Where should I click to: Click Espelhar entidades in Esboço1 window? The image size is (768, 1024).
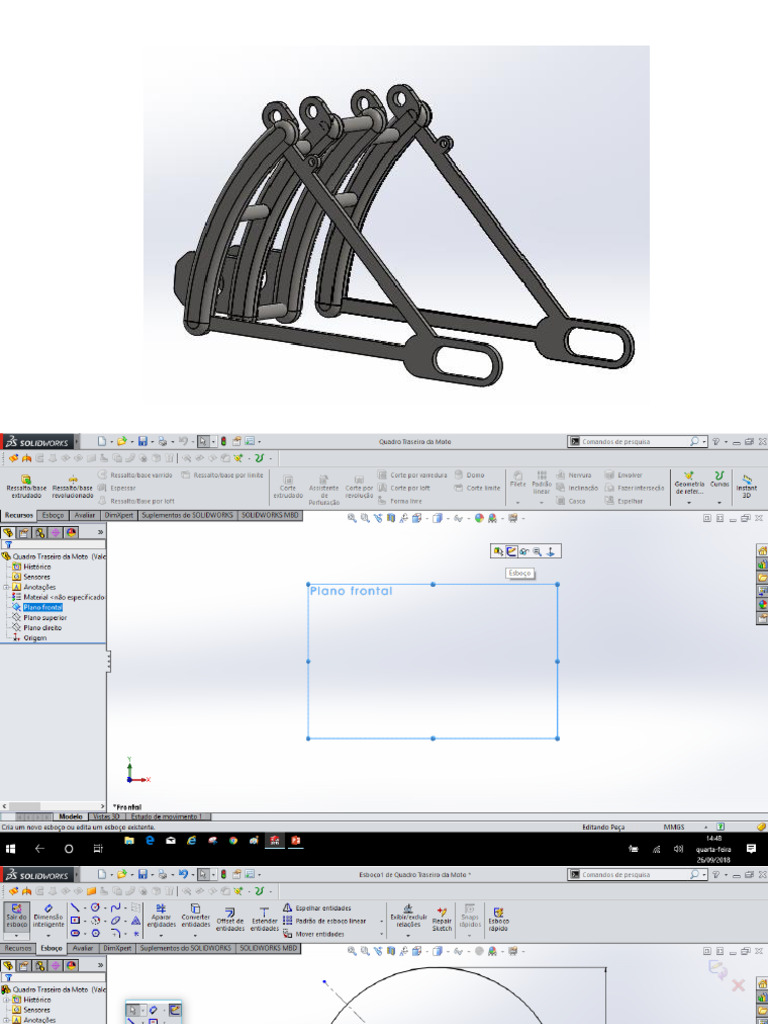317,908
